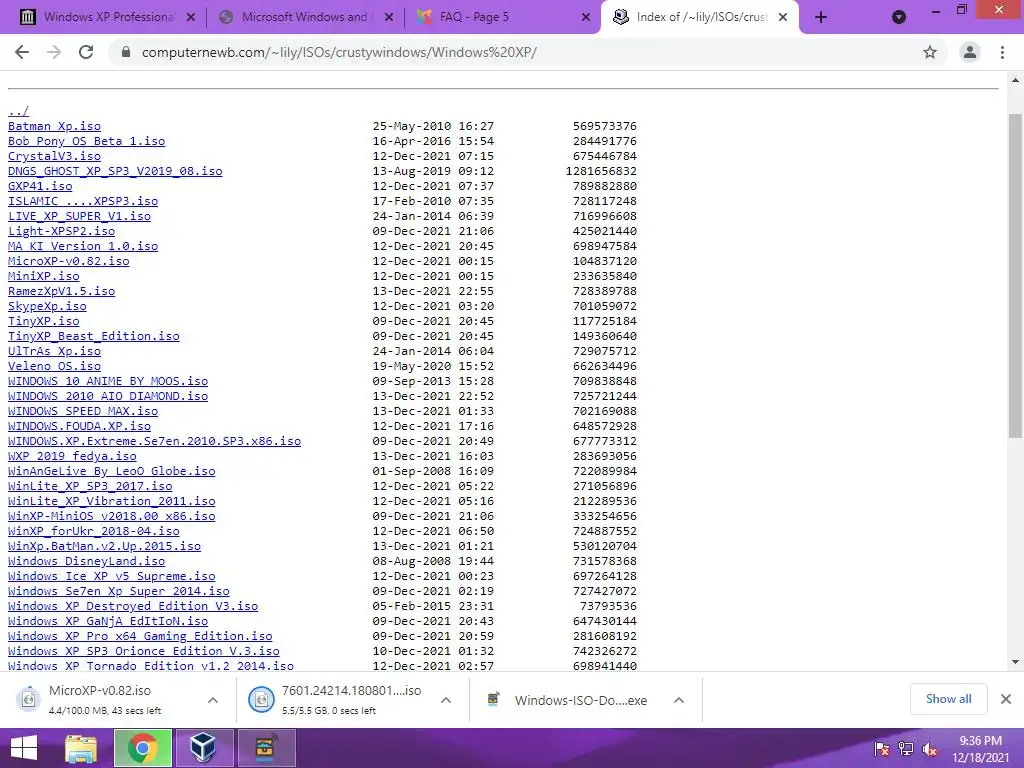Open the taskbar clock showing 9:36 PM
1024x768 pixels.
tap(980, 749)
